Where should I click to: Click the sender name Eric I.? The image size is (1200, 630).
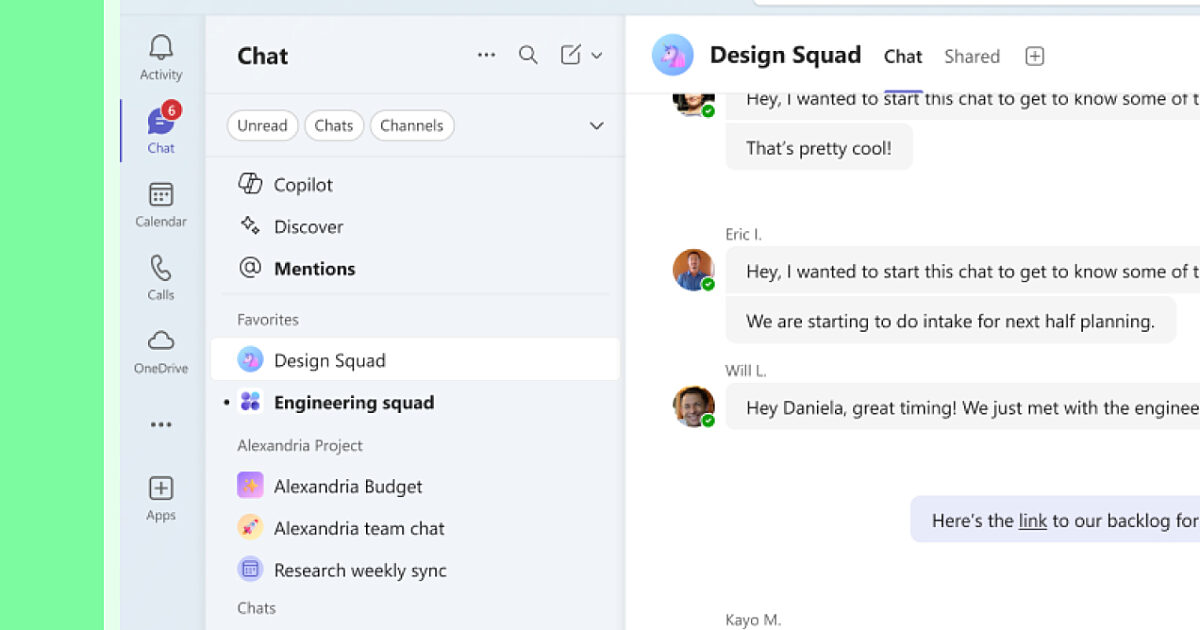744,235
